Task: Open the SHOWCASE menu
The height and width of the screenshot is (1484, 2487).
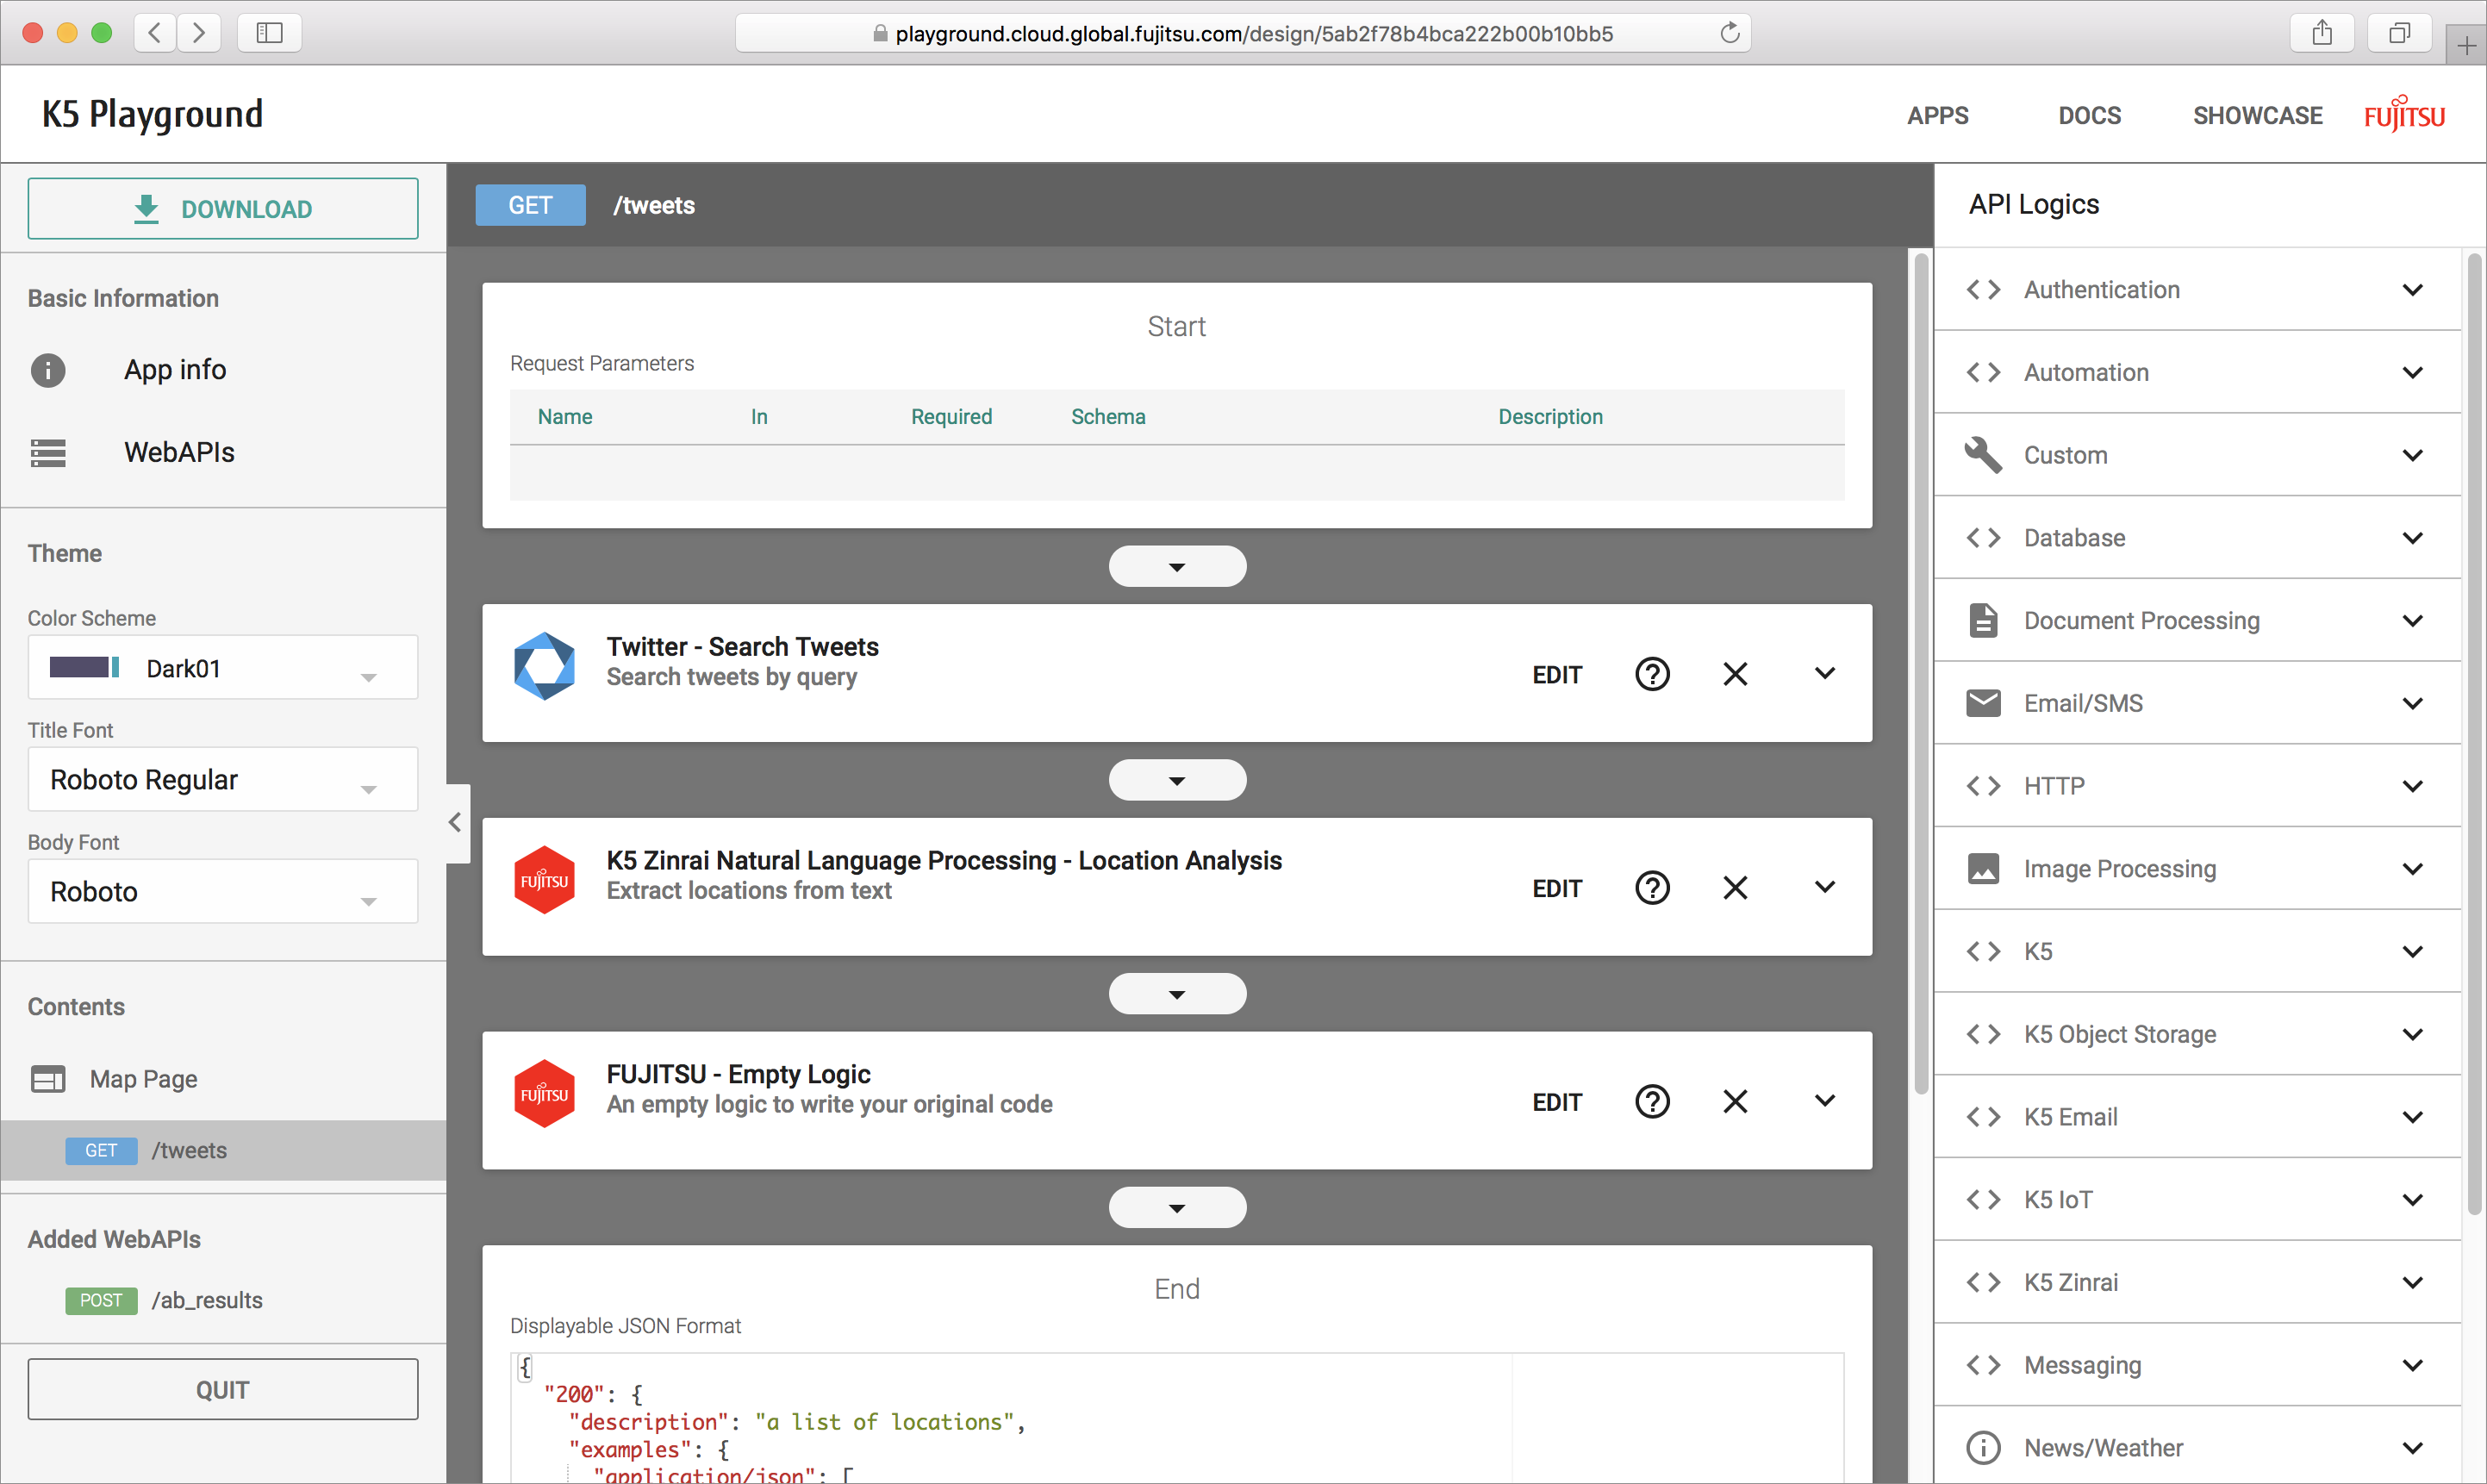Action: click(2257, 116)
